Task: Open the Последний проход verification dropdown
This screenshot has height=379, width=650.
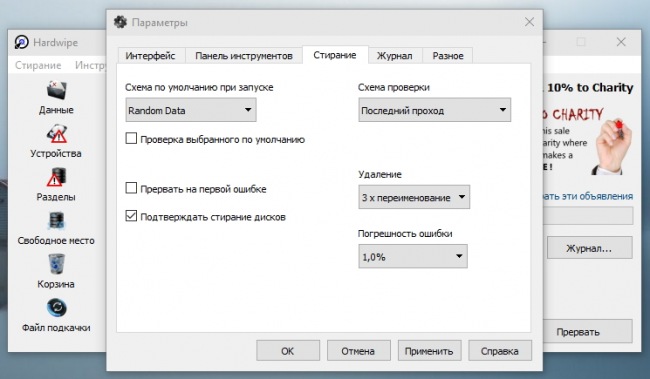Action: pyautogui.click(x=434, y=110)
